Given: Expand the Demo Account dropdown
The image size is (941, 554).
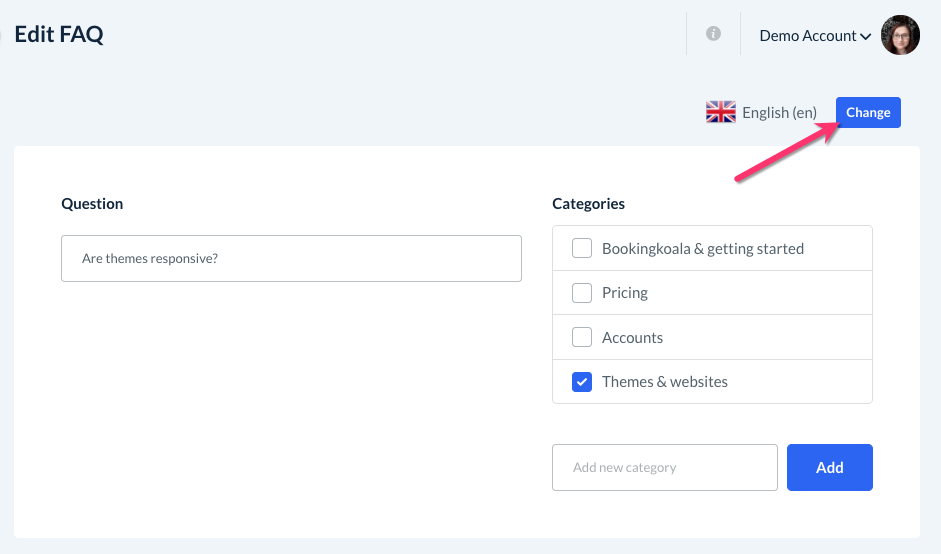Looking at the screenshot, I should (815, 36).
